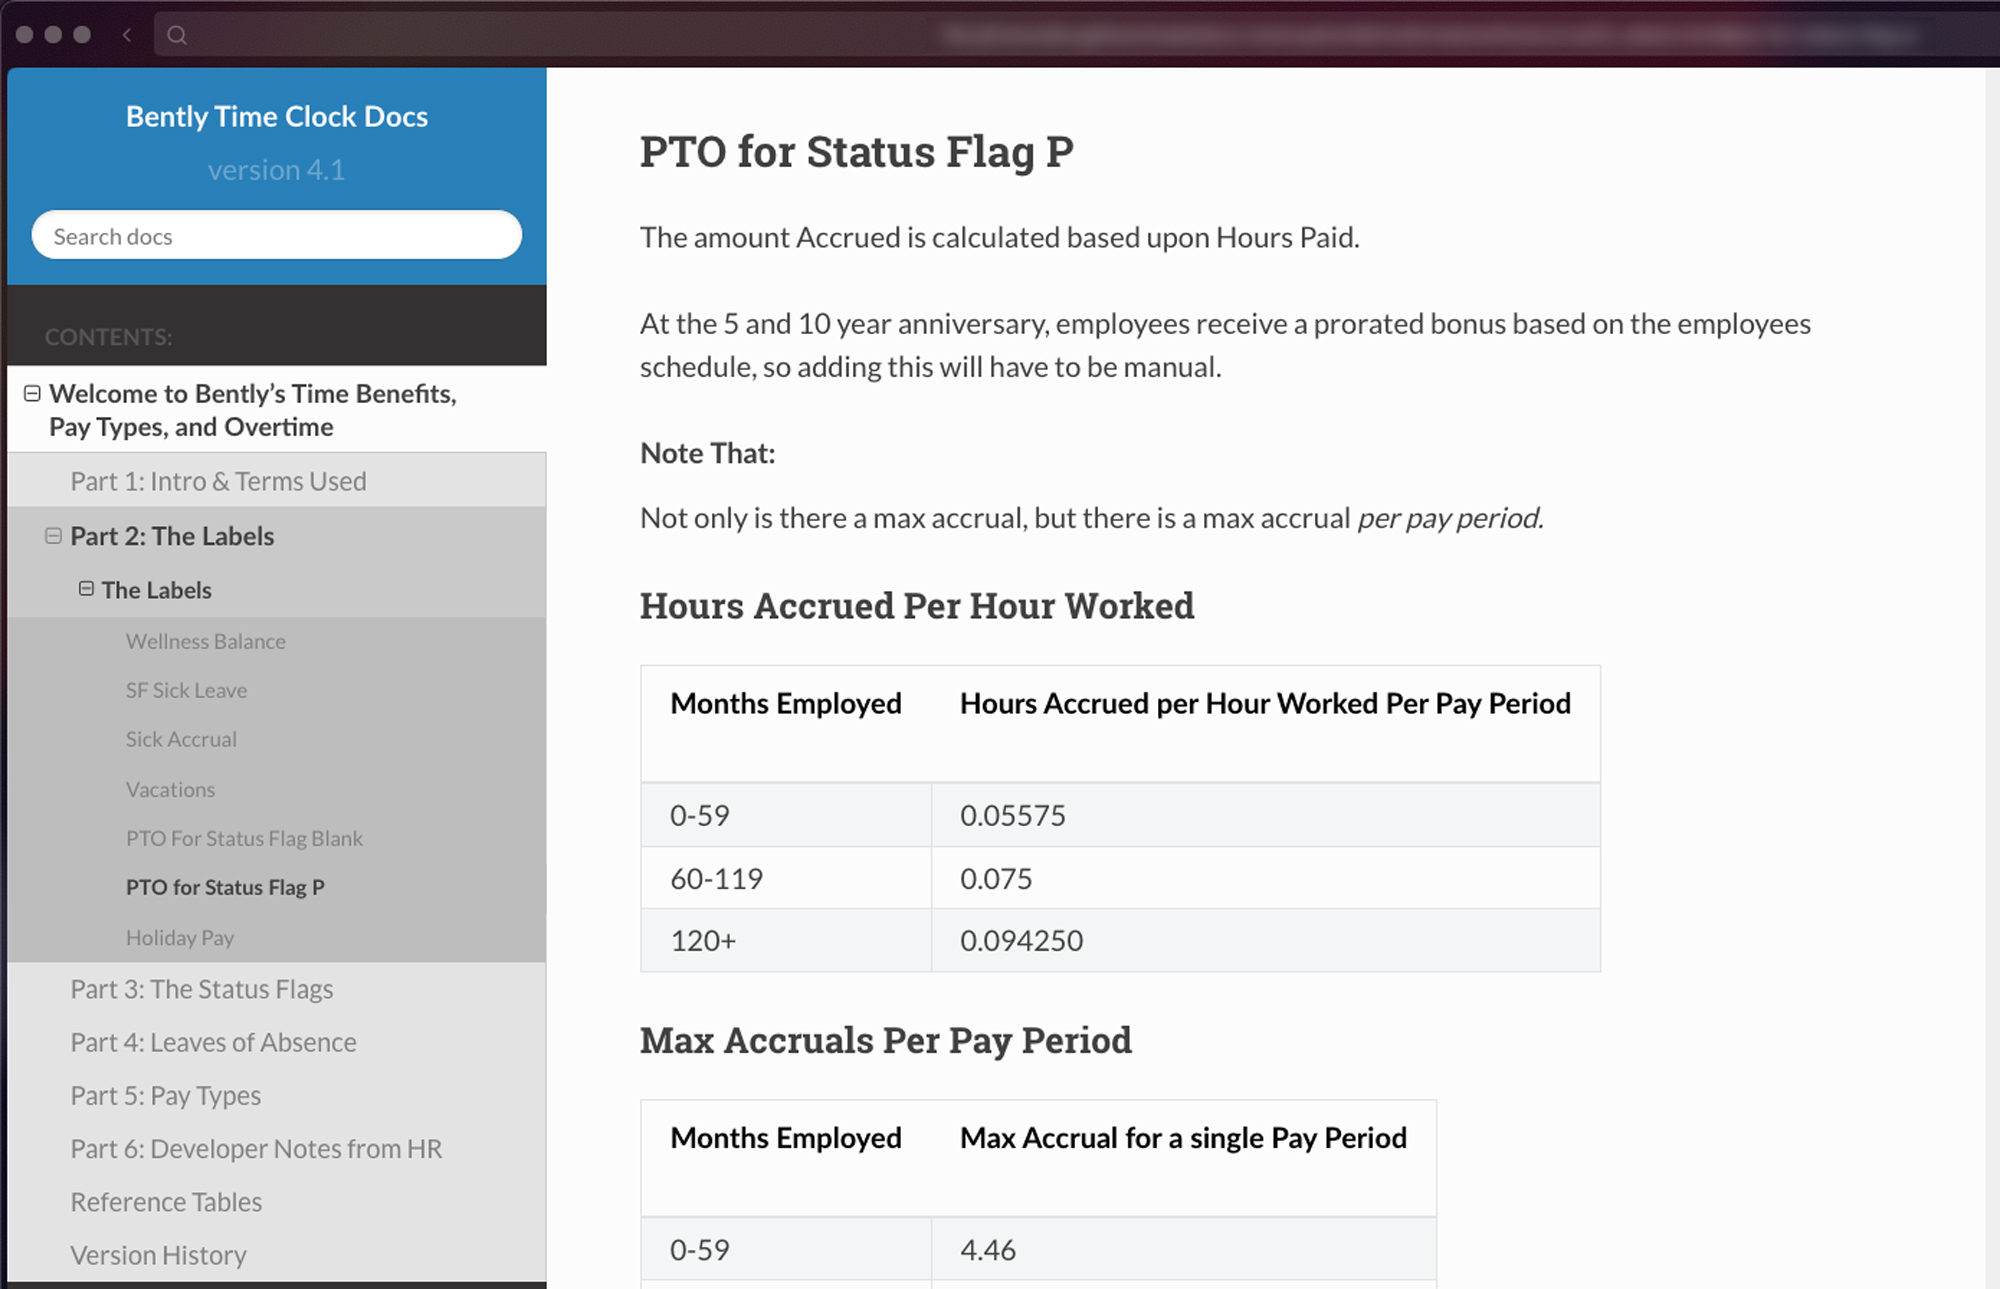Screen dimensions: 2000x1289
Task: Open the 'Bently Time Clock Docs' home link
Action: tap(276, 116)
